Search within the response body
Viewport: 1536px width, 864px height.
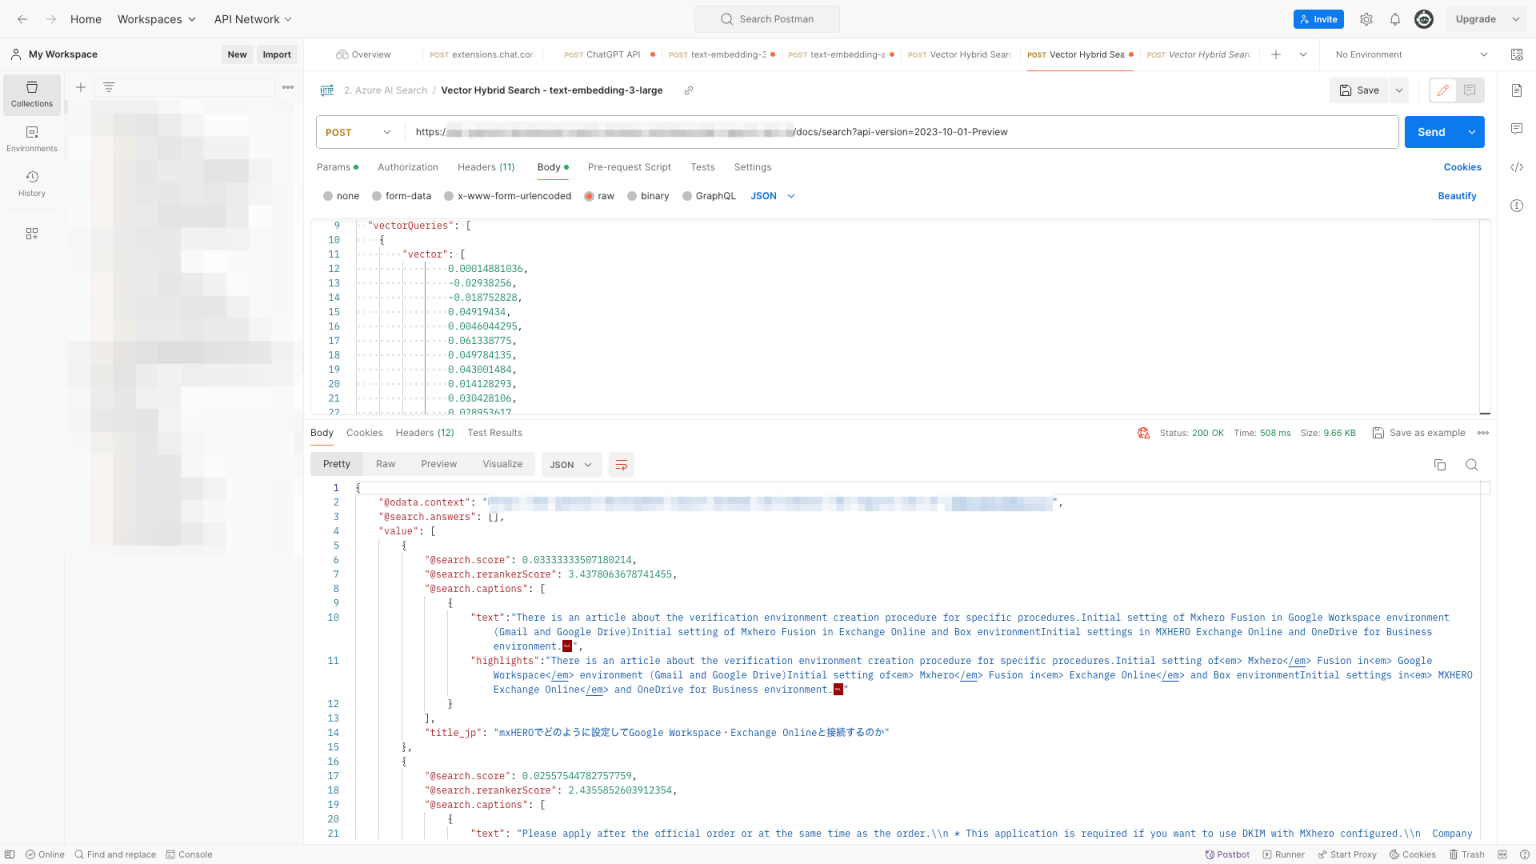(x=1472, y=464)
